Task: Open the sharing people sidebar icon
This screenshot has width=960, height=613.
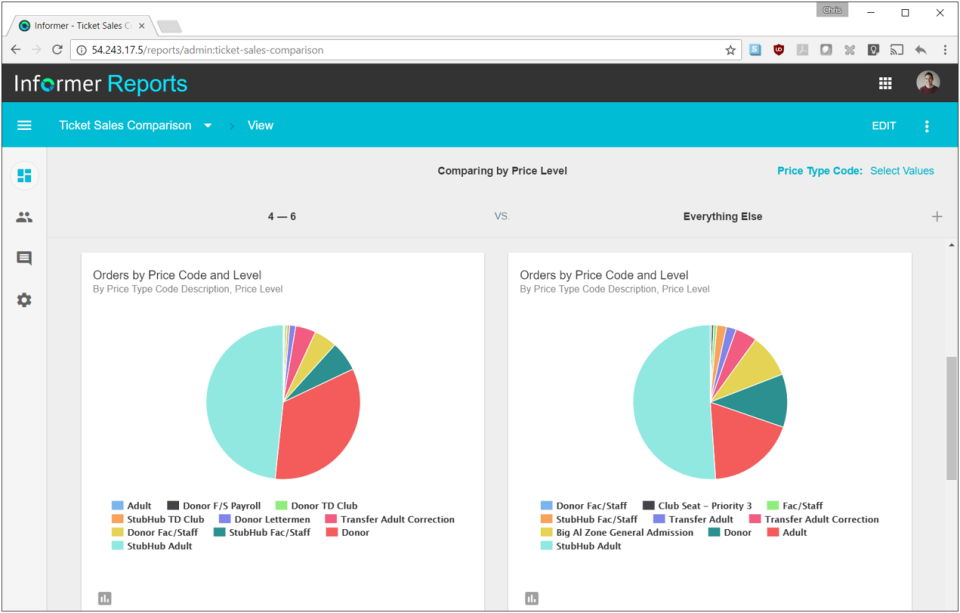Action: [x=24, y=217]
